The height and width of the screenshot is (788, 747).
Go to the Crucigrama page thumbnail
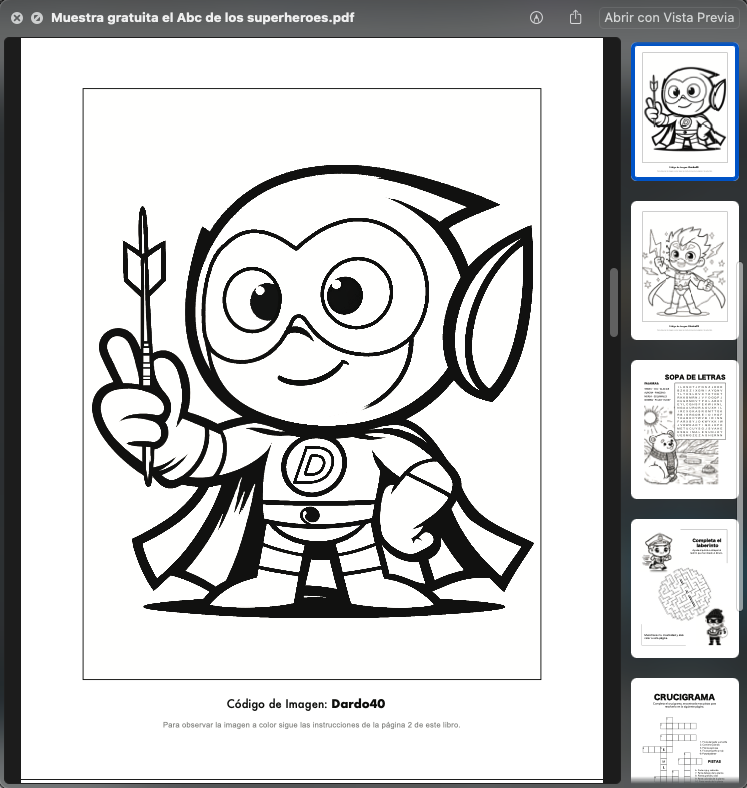[x=685, y=733]
